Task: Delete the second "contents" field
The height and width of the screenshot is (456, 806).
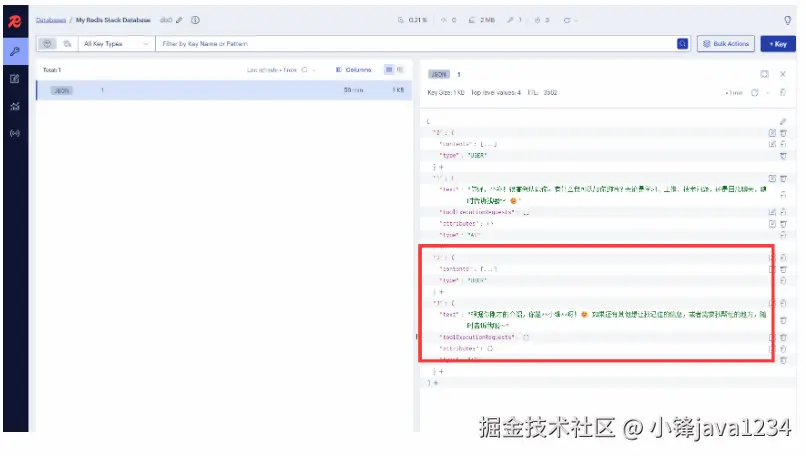Action: pyautogui.click(x=783, y=269)
